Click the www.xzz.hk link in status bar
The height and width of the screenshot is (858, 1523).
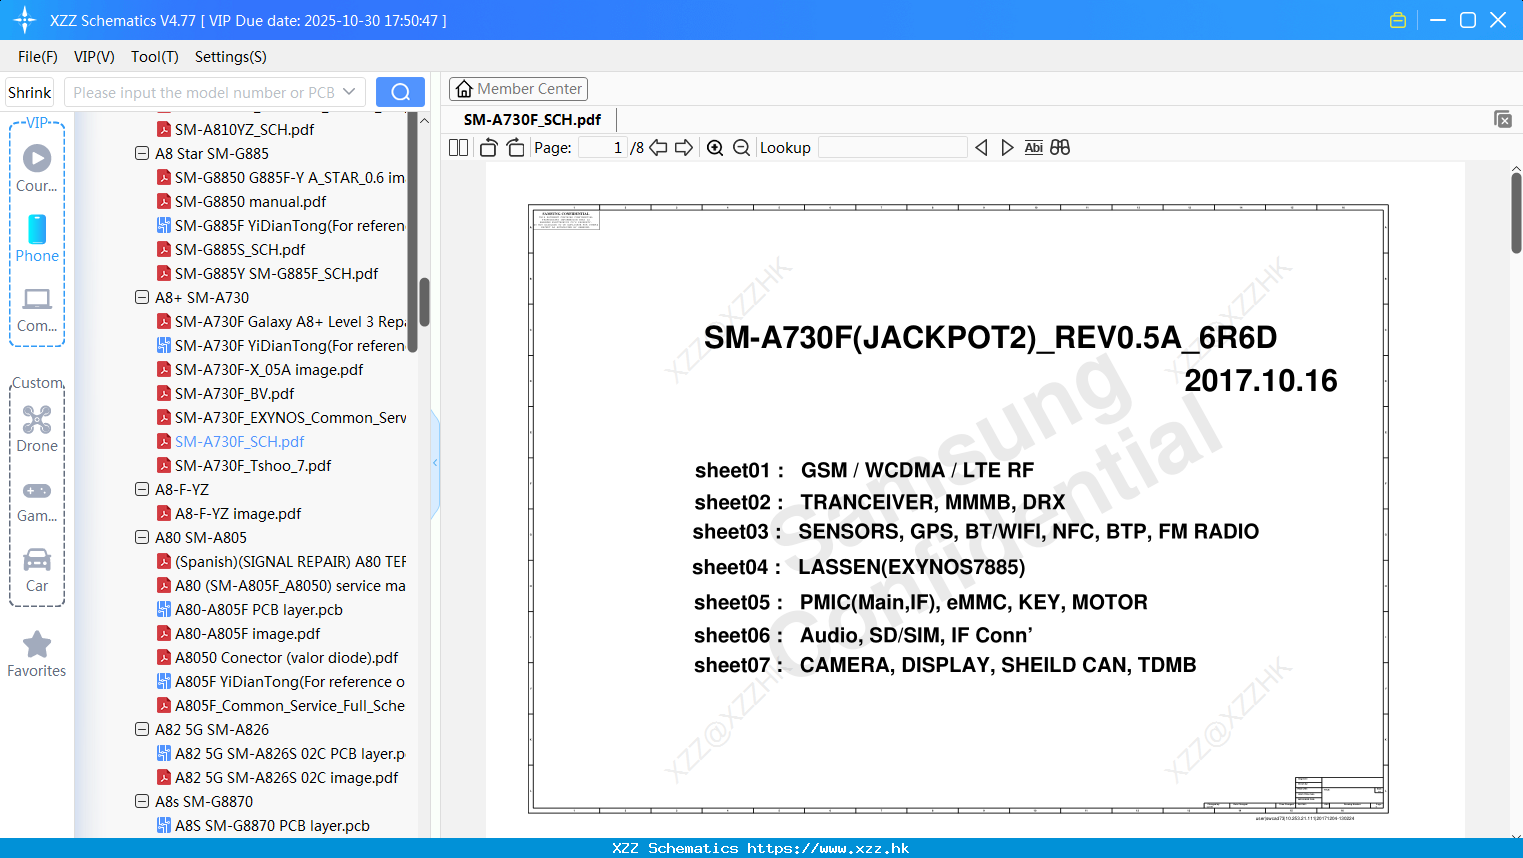pos(828,848)
